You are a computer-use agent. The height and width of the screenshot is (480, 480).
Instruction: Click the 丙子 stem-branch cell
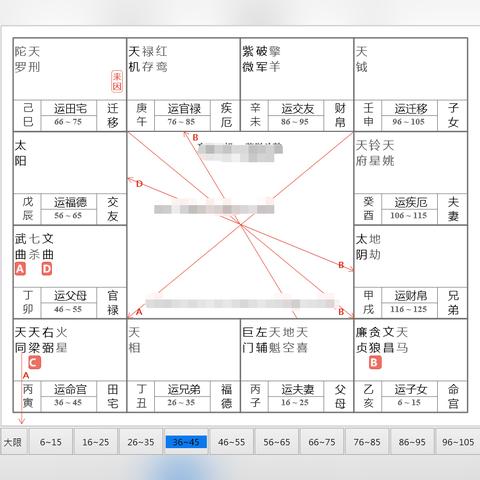point(255,396)
